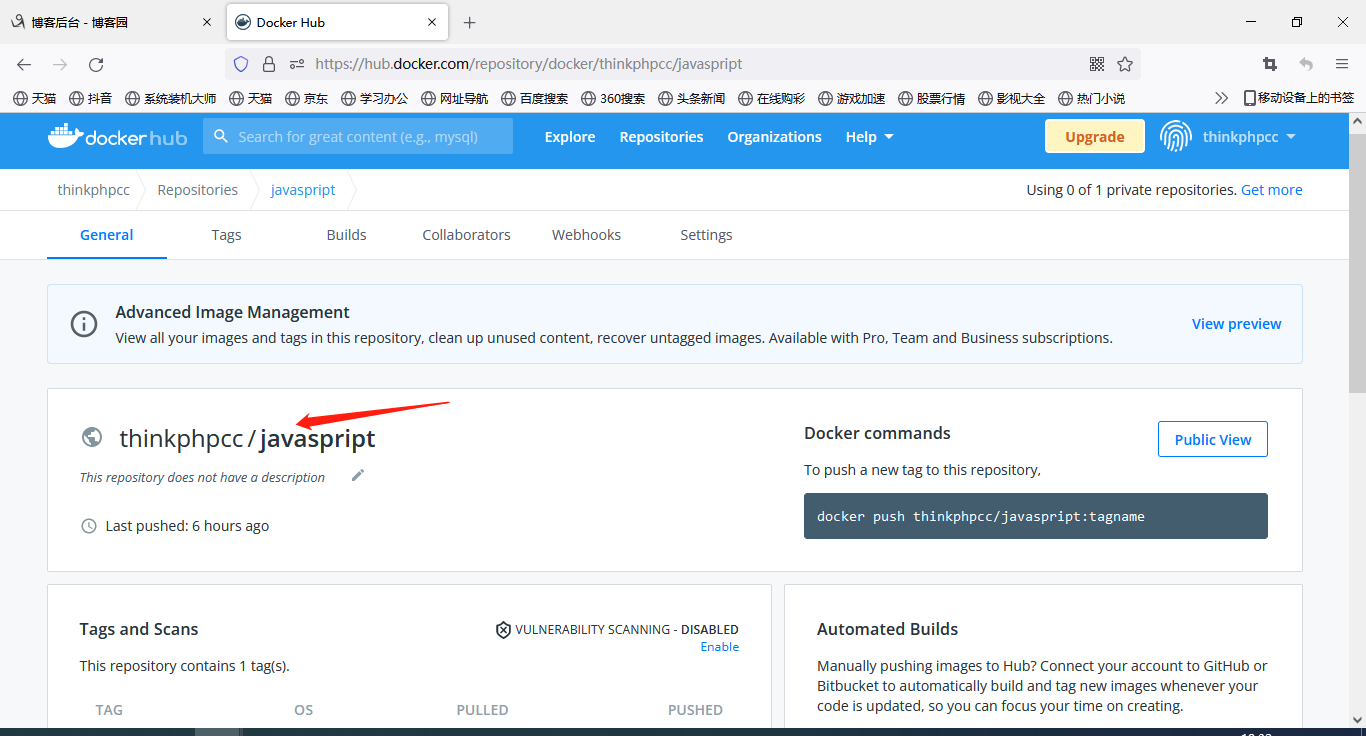The width and height of the screenshot is (1366, 736).
Task: Click the Upgrade button
Action: (1095, 137)
